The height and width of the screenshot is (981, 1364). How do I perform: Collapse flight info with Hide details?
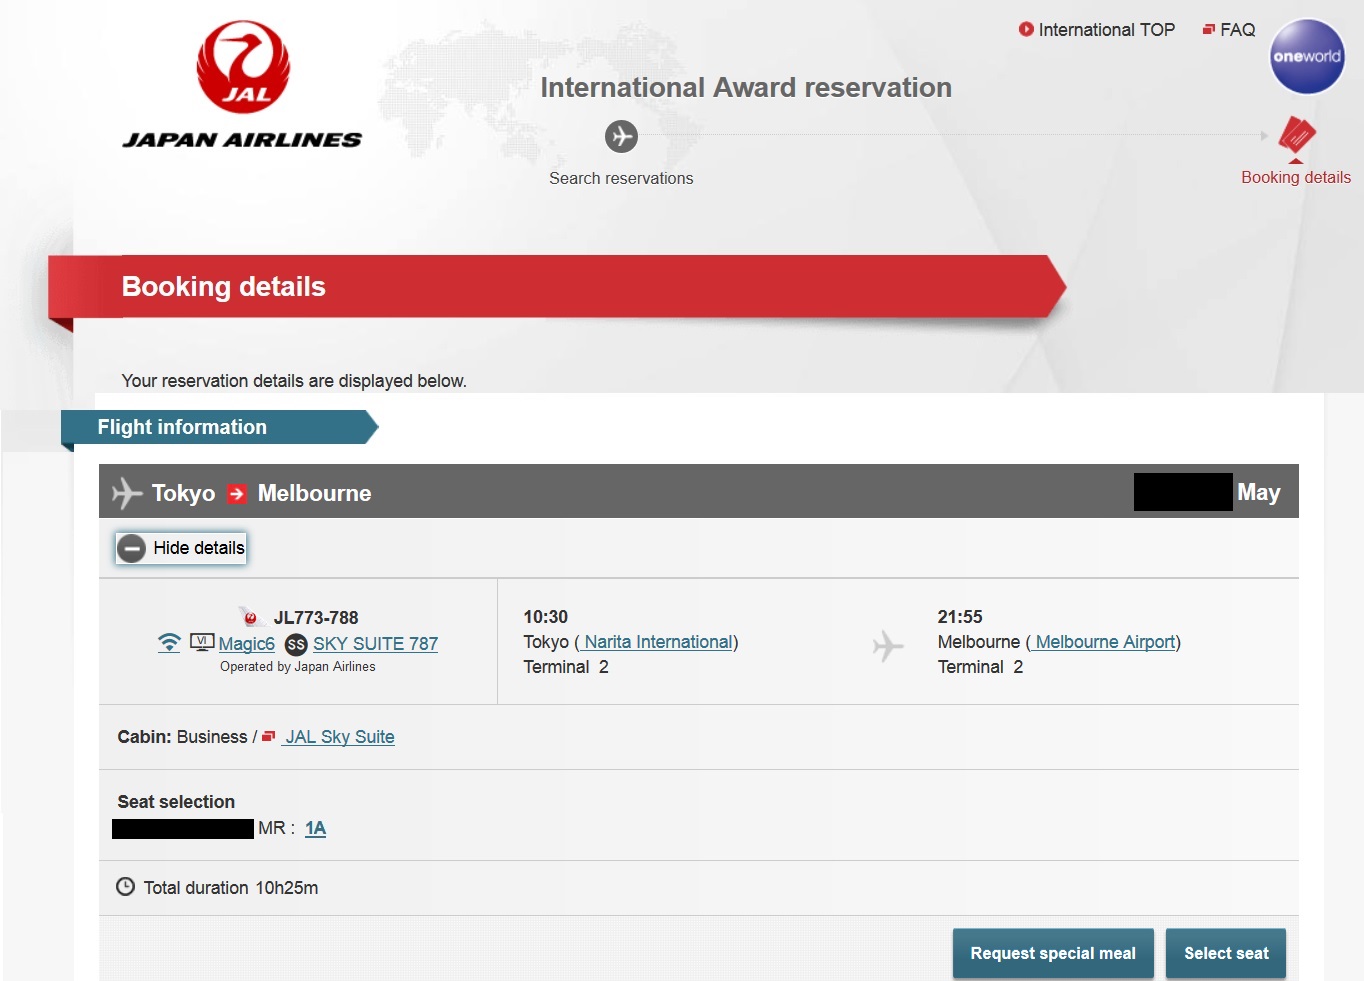coord(198,548)
